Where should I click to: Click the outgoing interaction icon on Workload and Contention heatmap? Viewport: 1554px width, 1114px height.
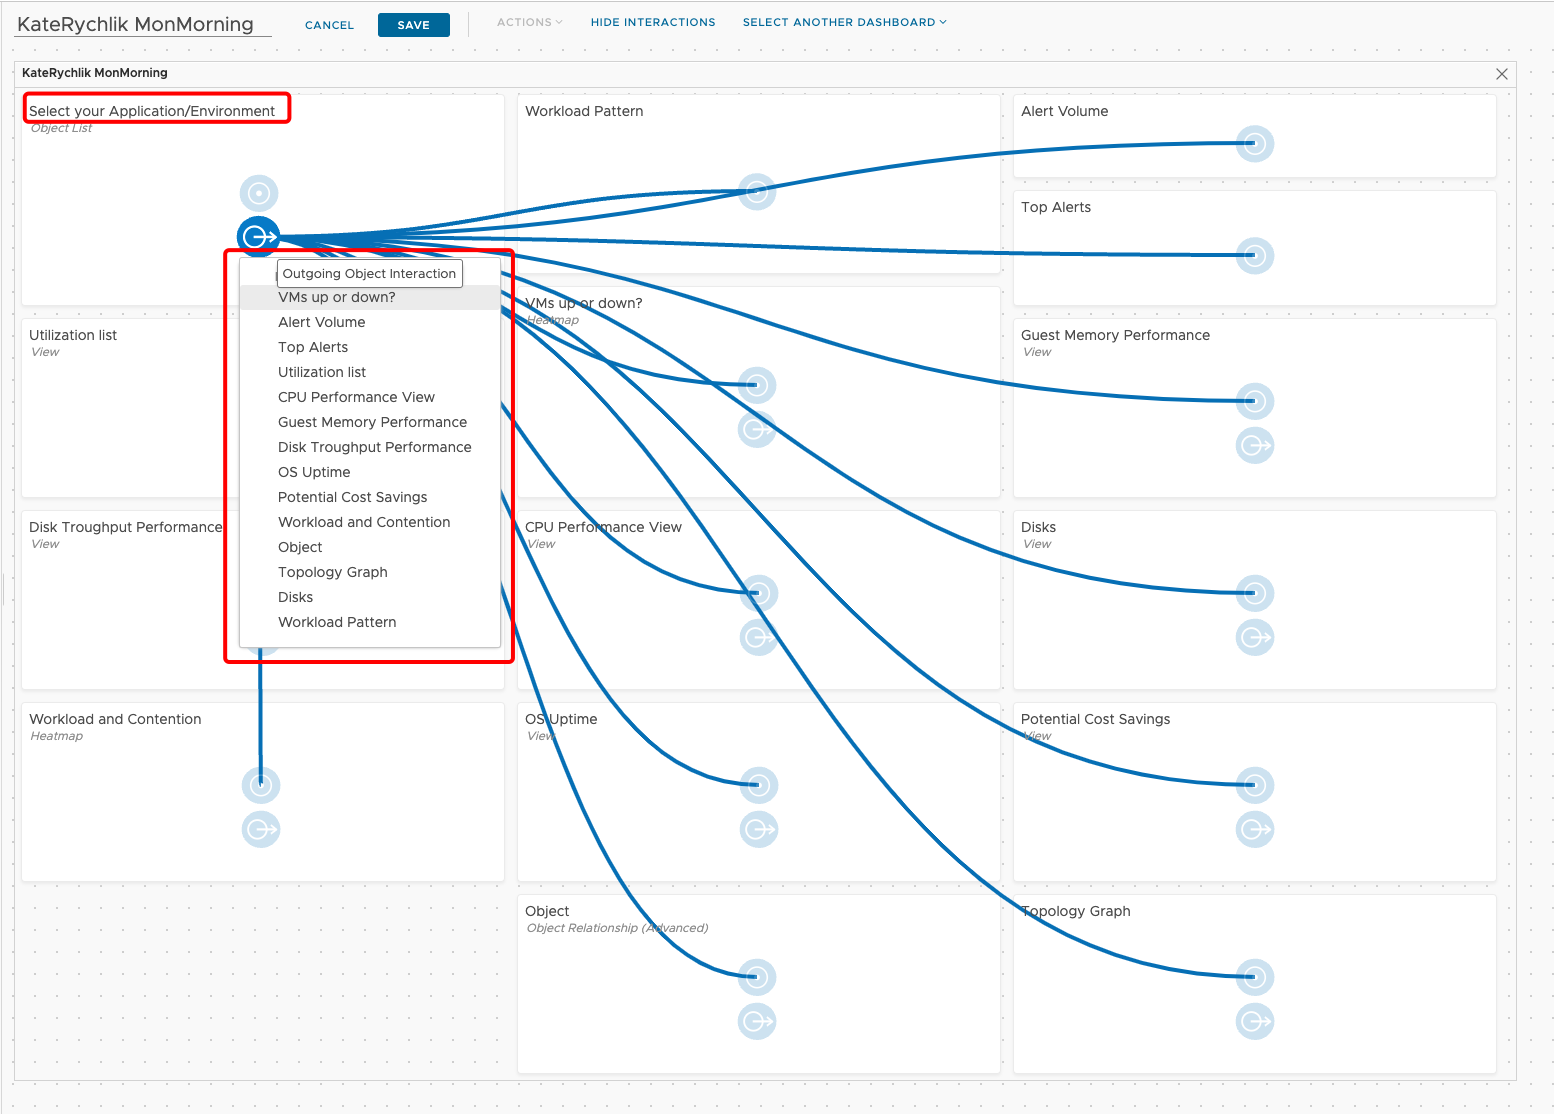pos(260,828)
